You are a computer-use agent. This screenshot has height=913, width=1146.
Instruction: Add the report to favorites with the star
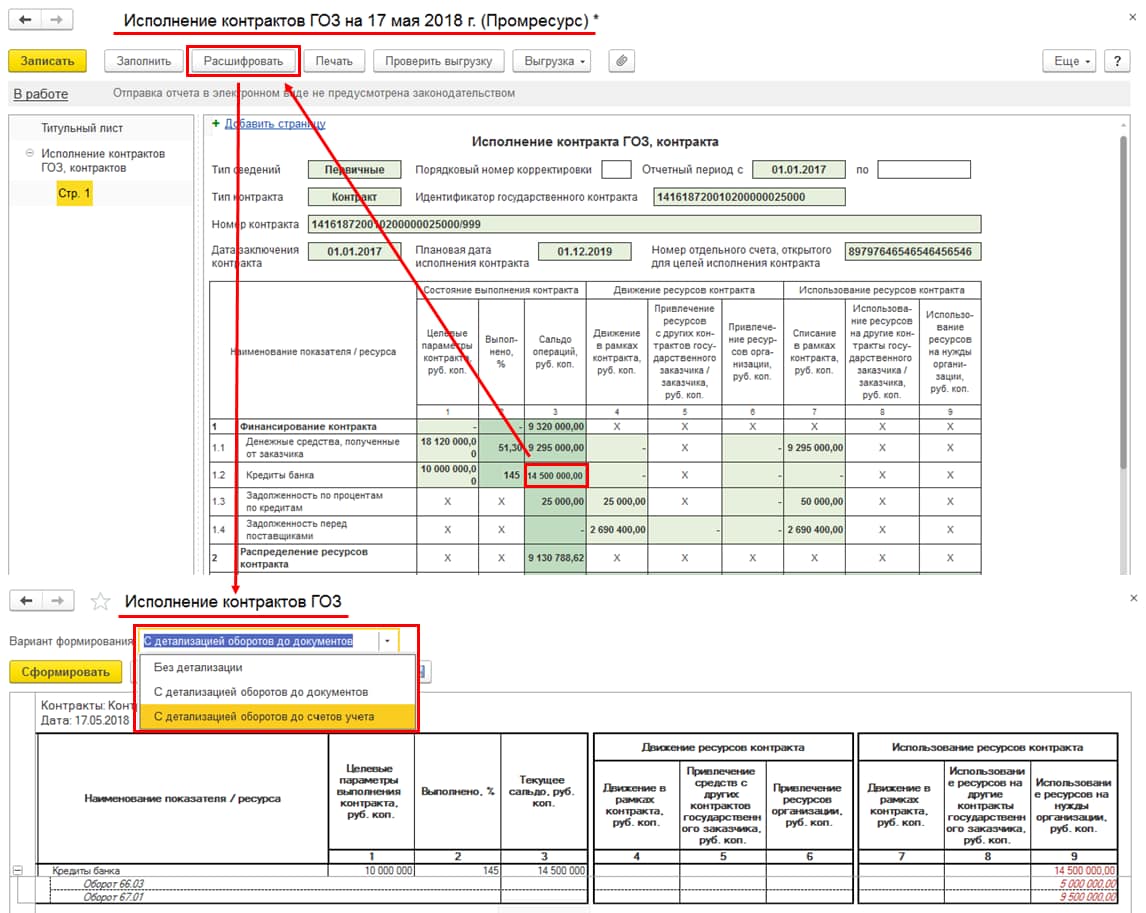pyautogui.click(x=100, y=602)
